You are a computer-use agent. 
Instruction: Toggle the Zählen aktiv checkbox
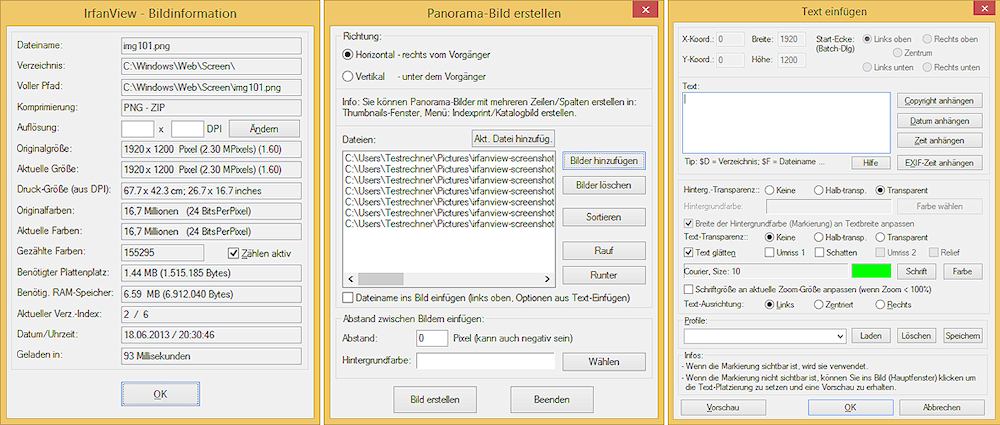click(233, 253)
